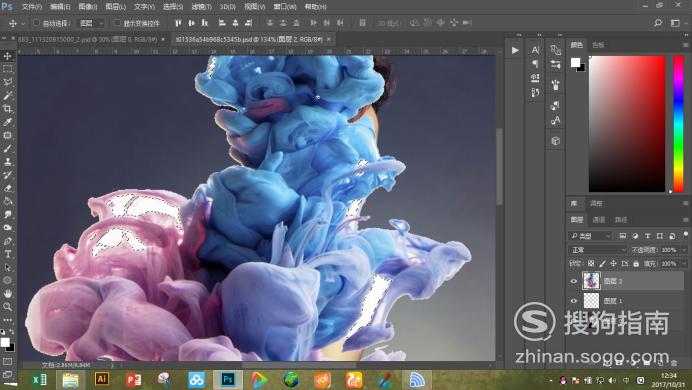Open the 3D cube panel icon
692x390 pixels.
pos(556,141)
